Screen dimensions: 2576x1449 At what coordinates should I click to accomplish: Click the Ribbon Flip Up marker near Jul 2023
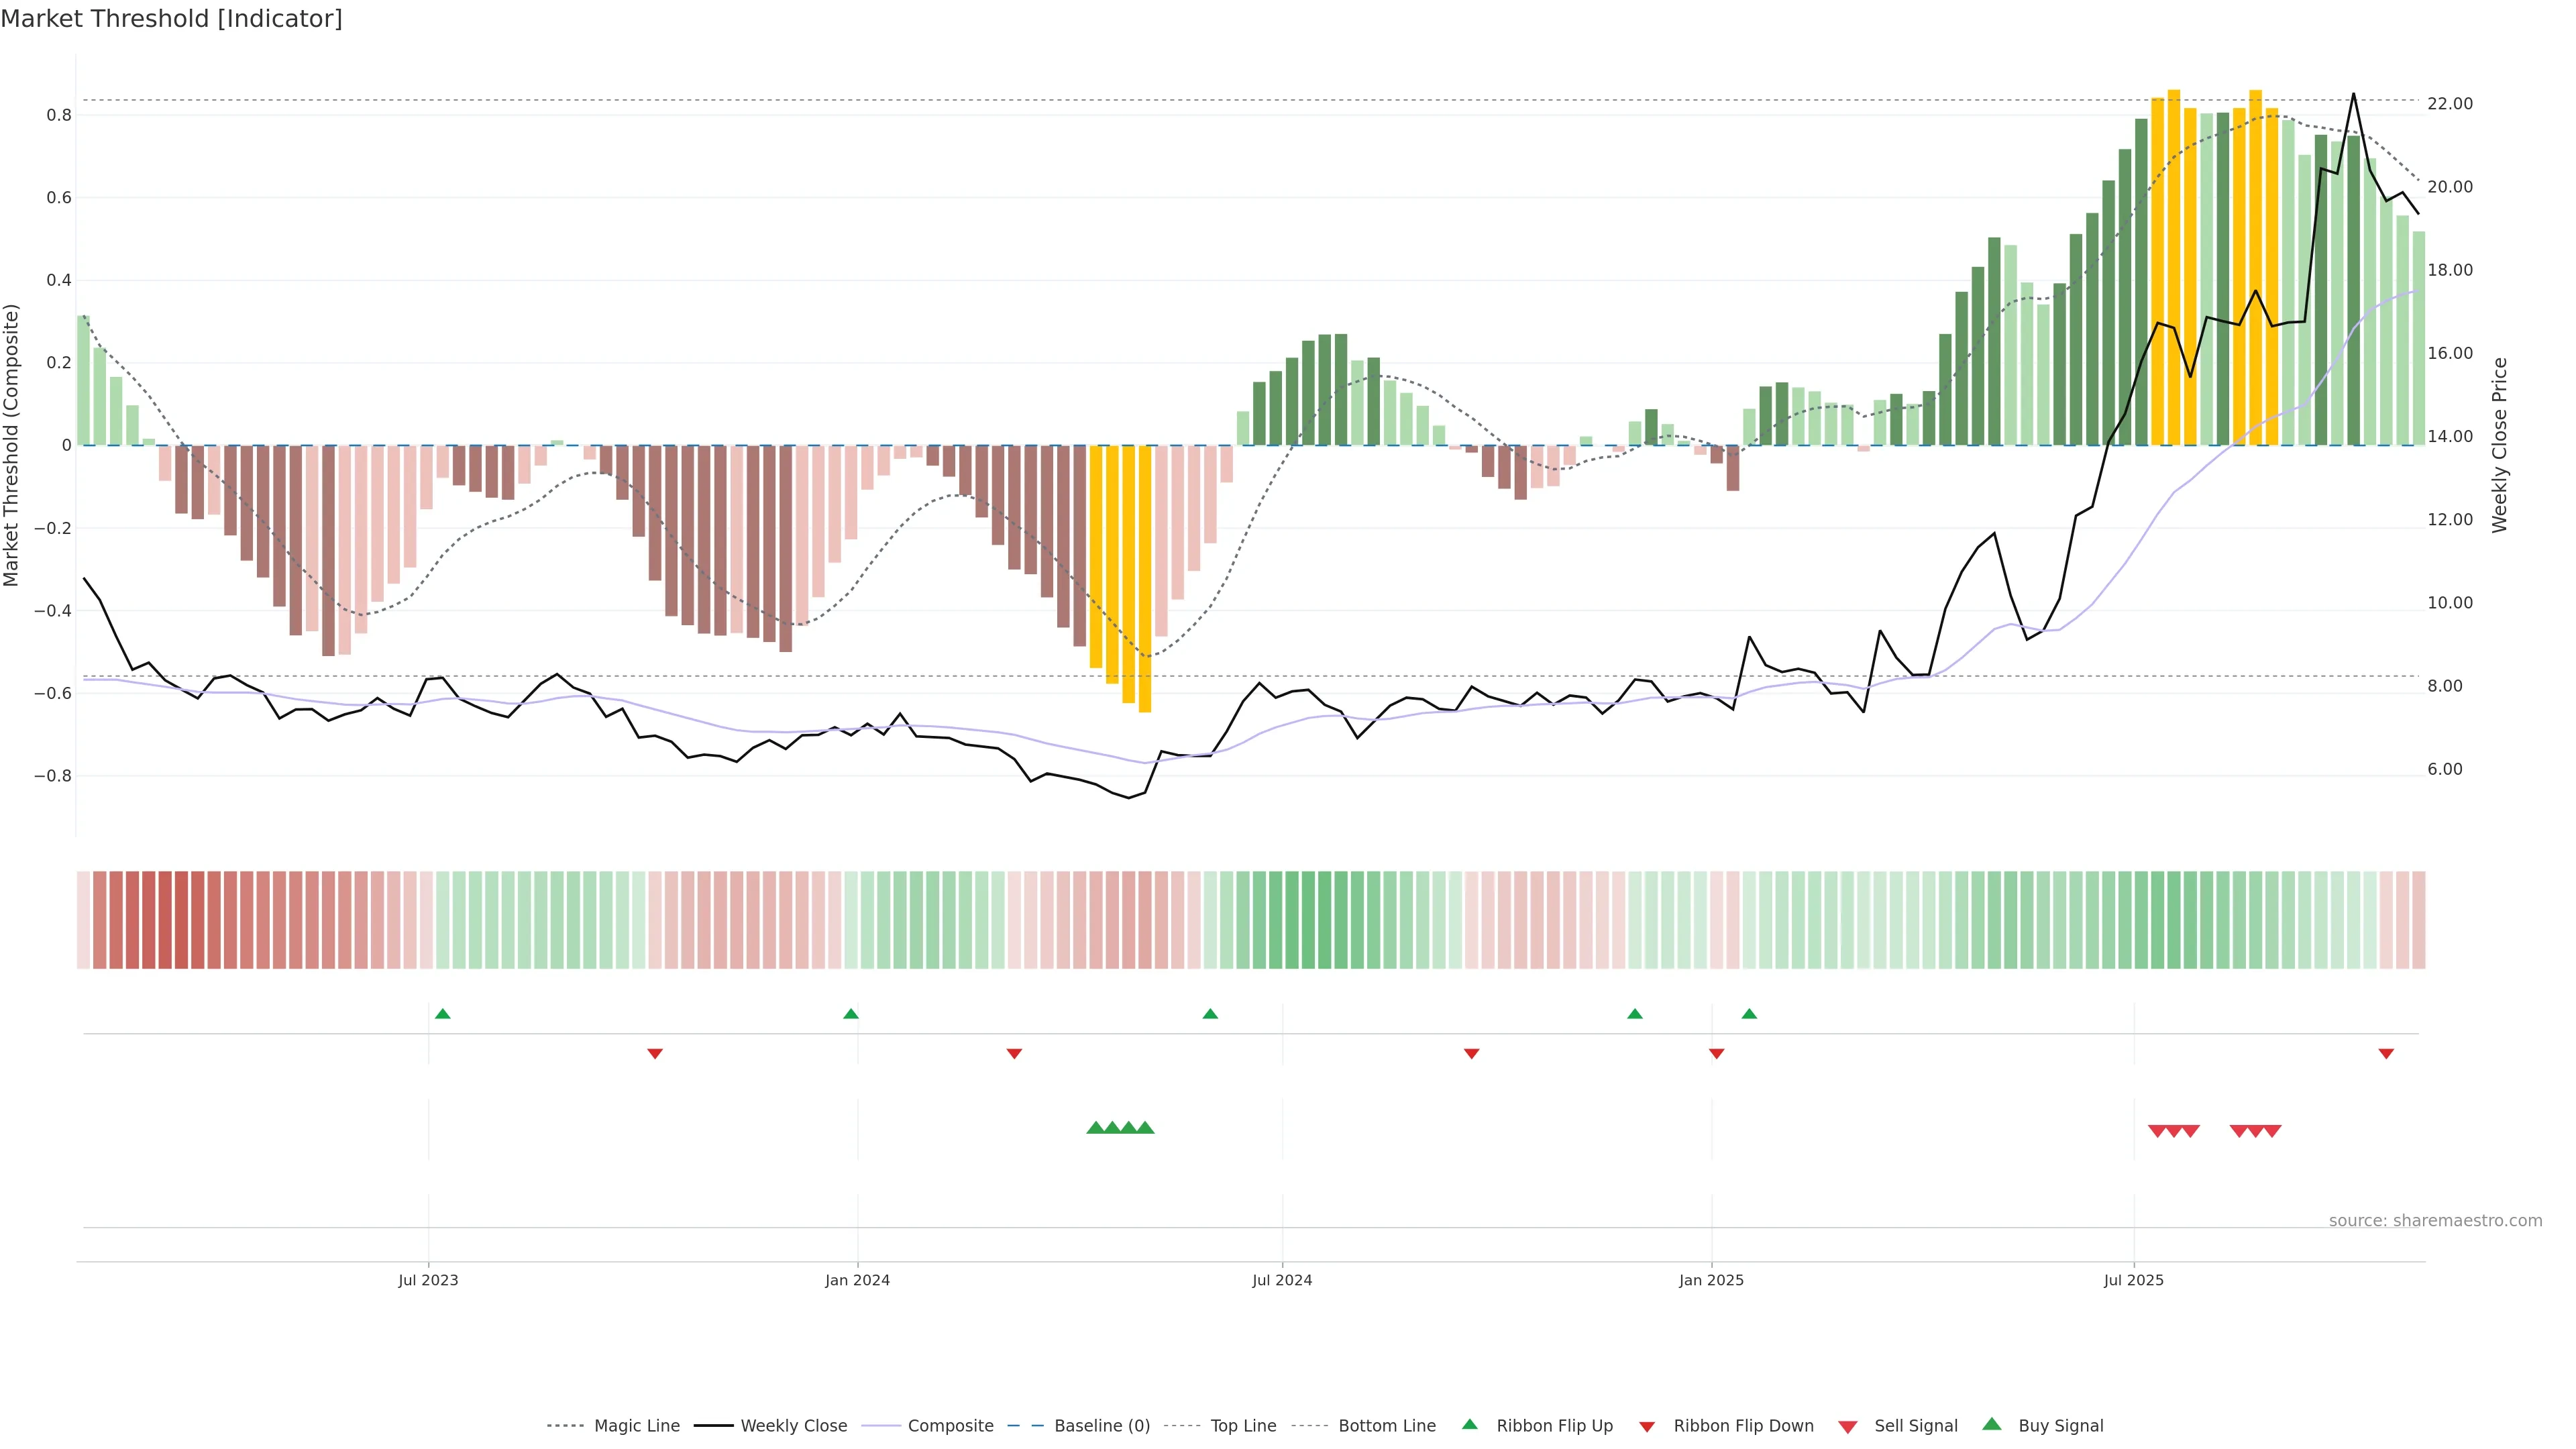[x=443, y=1014]
